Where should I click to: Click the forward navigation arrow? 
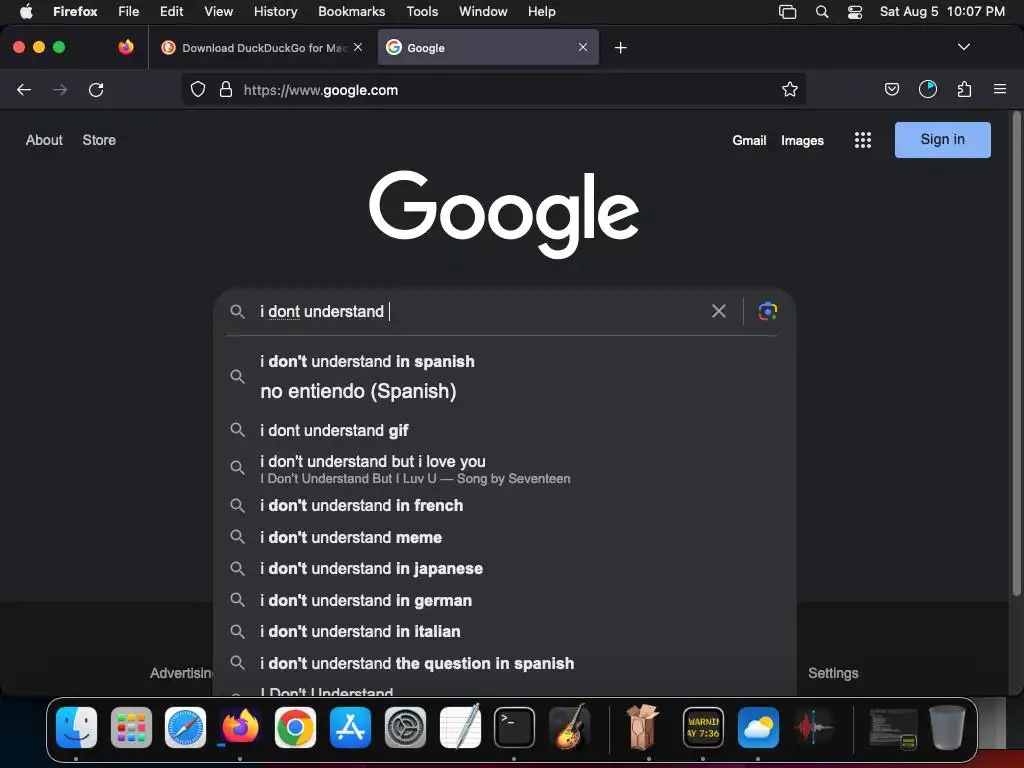(60, 89)
